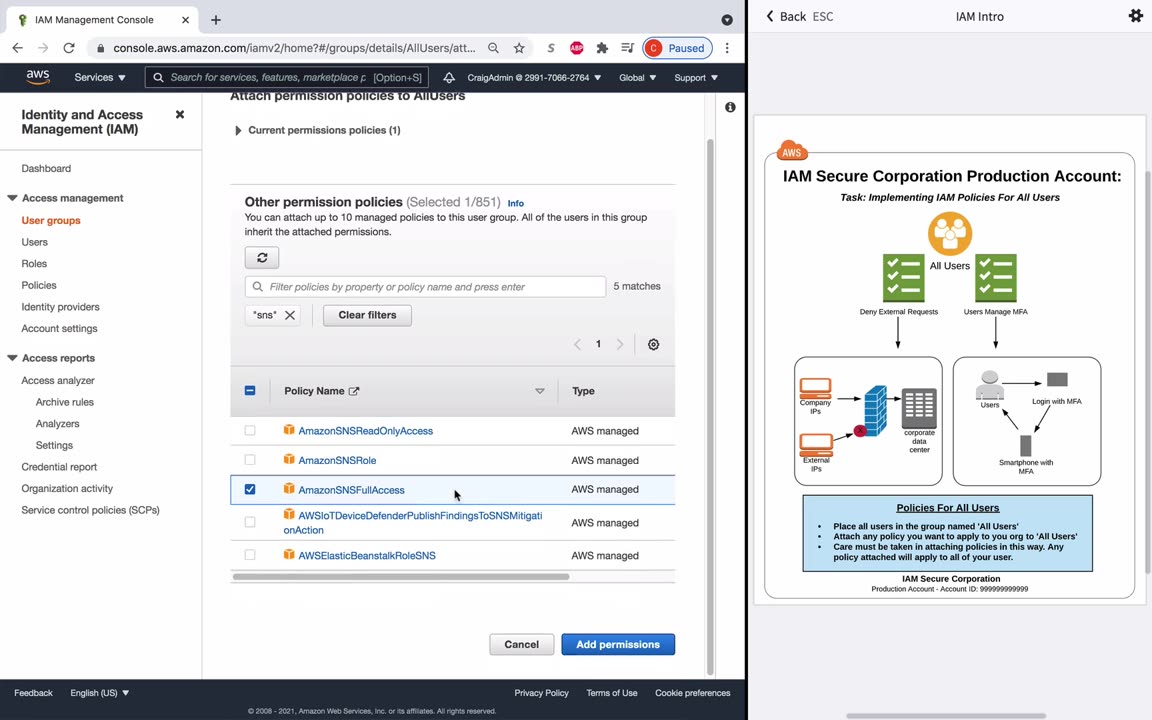
Task: Click the AWS logo home icon
Action: pos(37,77)
